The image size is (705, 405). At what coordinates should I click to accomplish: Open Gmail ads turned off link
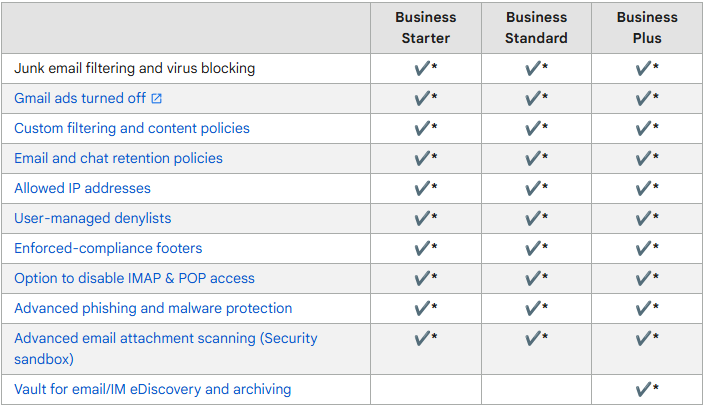(x=80, y=98)
